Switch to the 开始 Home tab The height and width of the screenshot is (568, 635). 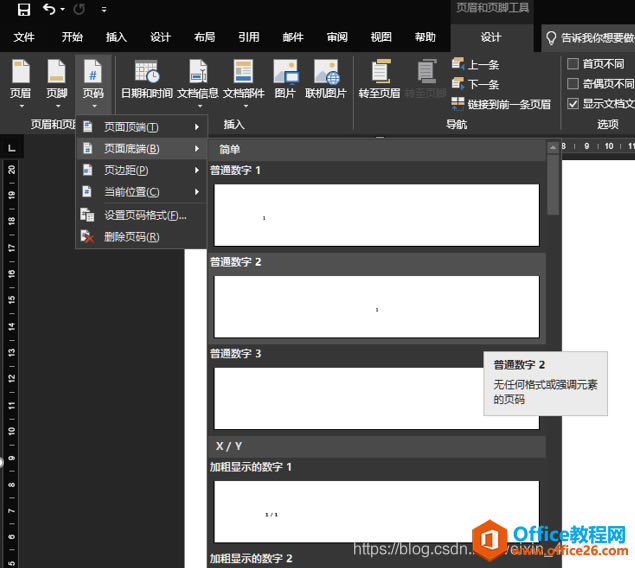72,37
